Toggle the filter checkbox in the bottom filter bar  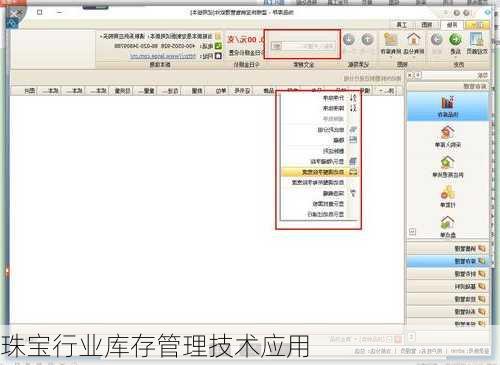coord(389,339)
